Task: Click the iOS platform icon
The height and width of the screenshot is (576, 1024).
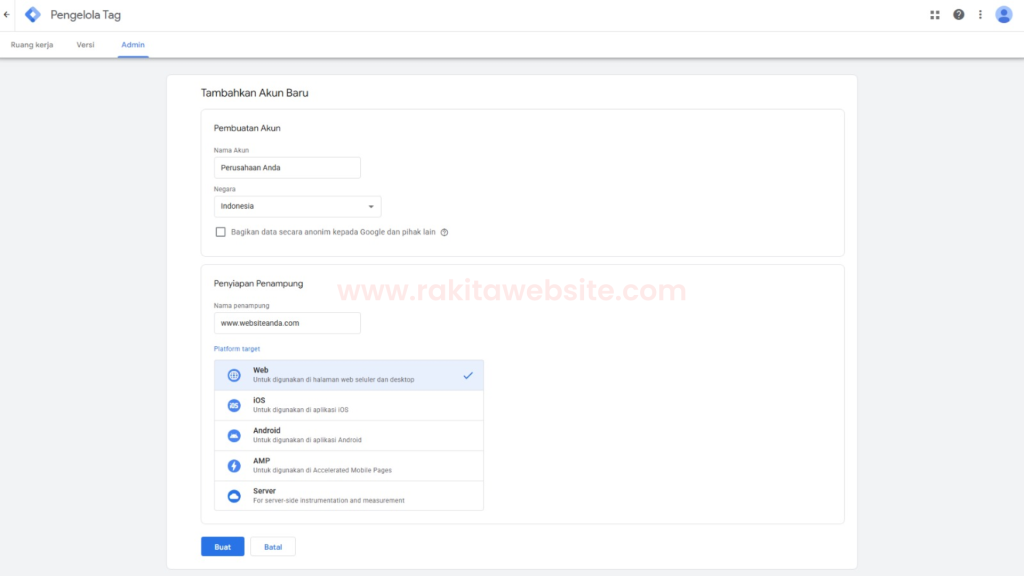Action: pos(234,406)
